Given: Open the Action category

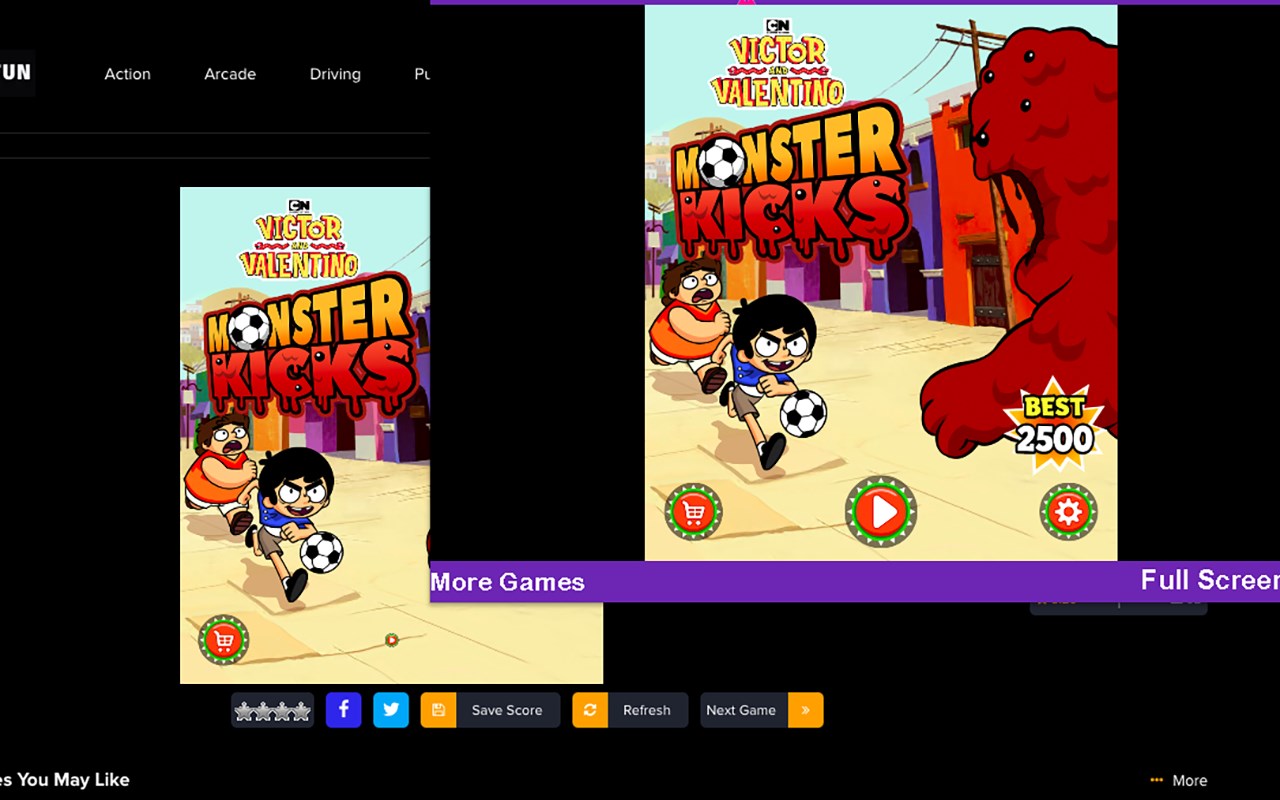Looking at the screenshot, I should point(128,74).
